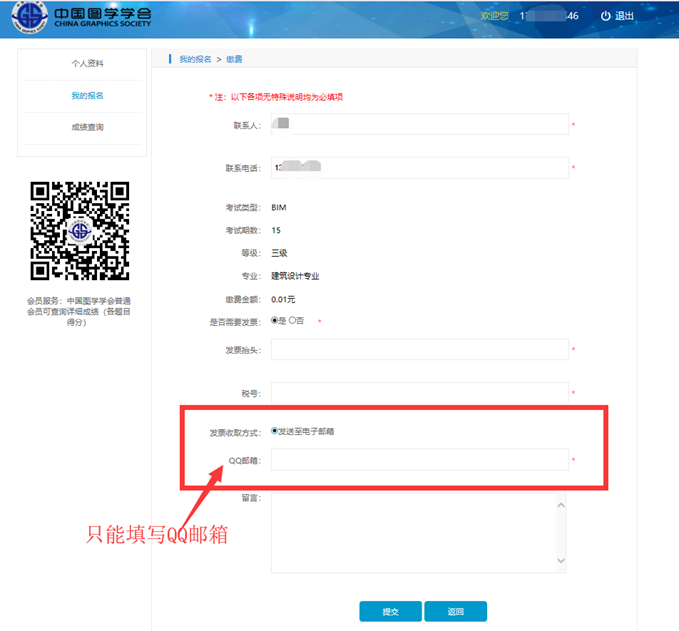The image size is (679, 631).
Task: Click the 我的报名 breadcrumb link
Action: (x=195, y=60)
